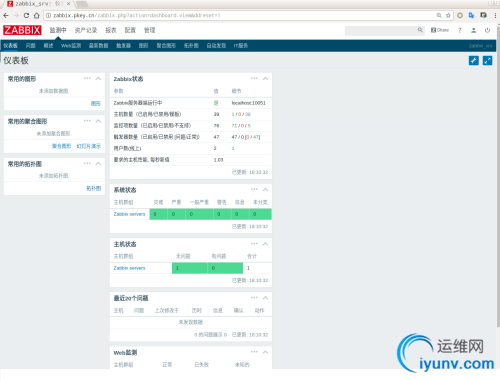This screenshot has height=380, width=500.
Task: Open Zabbix help question mark
Action: pyautogui.click(x=460, y=30)
